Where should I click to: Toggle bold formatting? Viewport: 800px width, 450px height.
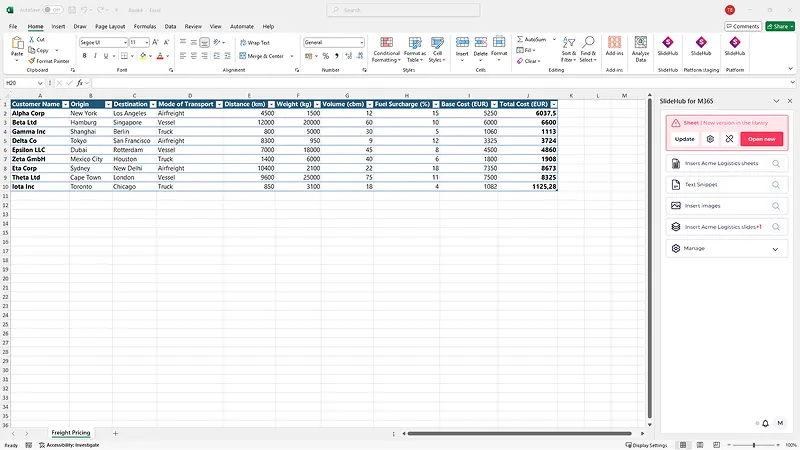[x=84, y=56]
